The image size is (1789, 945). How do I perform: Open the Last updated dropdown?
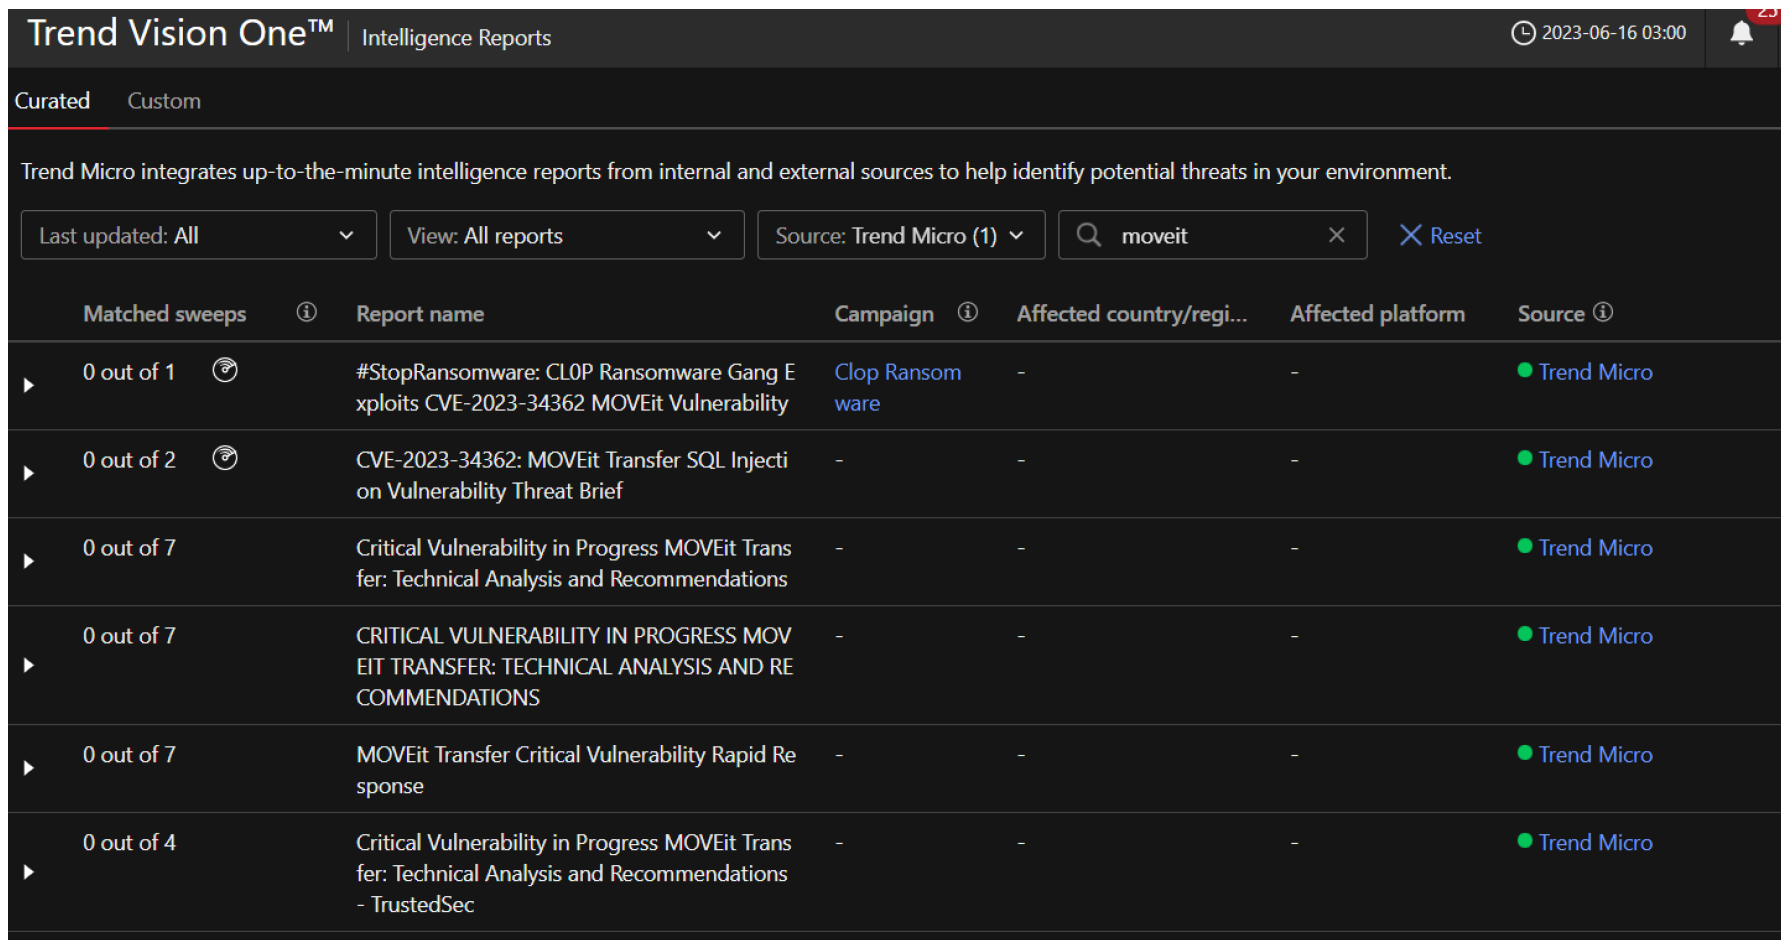click(198, 236)
